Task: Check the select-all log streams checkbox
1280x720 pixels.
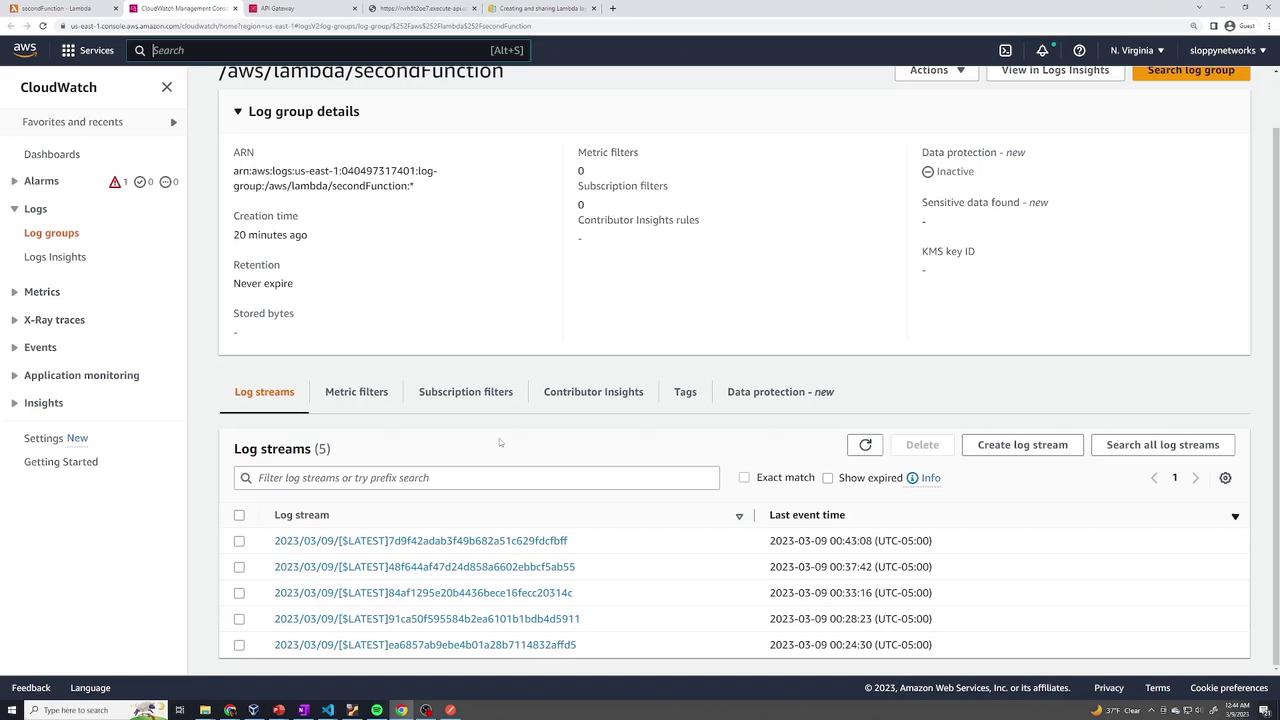Action: pyautogui.click(x=239, y=515)
